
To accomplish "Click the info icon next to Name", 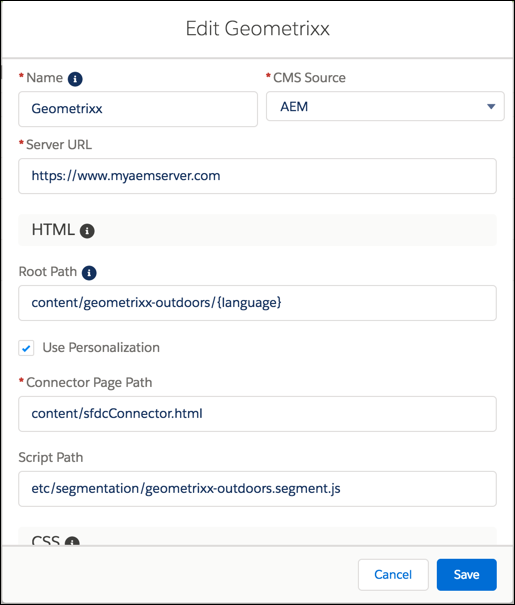I will pos(75,79).
